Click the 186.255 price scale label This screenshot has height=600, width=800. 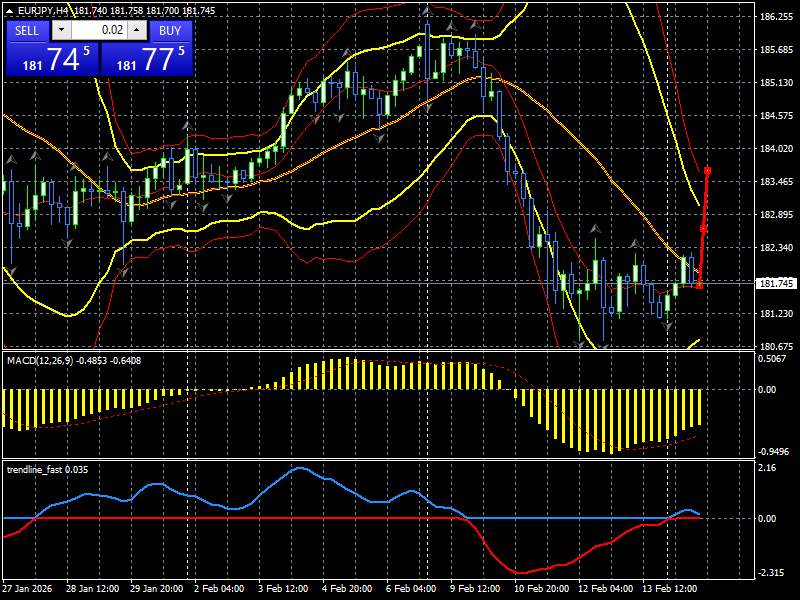(x=777, y=17)
